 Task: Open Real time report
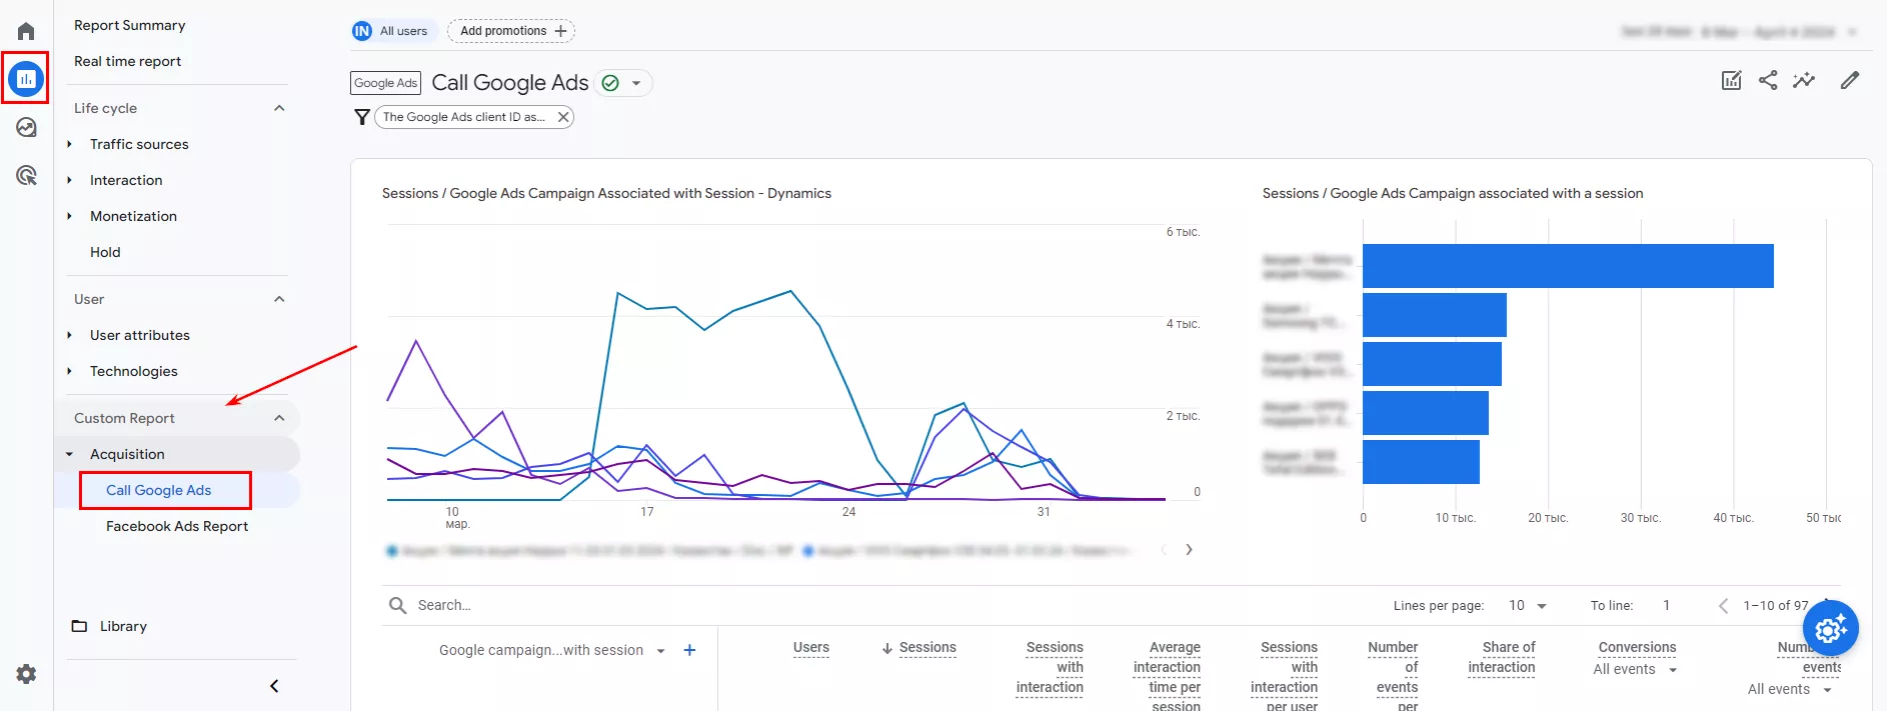tap(128, 61)
